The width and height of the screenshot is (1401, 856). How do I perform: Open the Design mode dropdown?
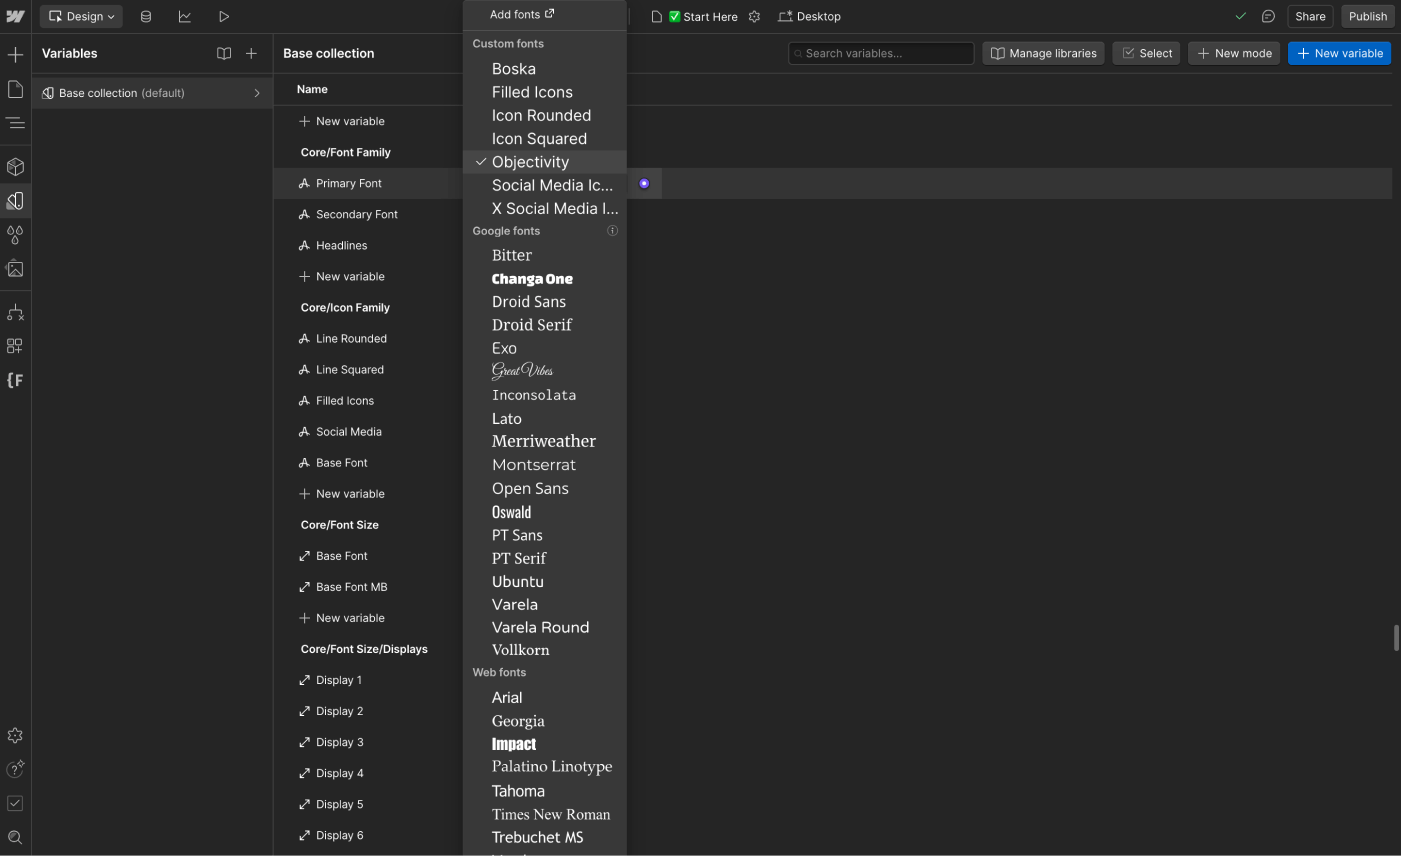80,16
